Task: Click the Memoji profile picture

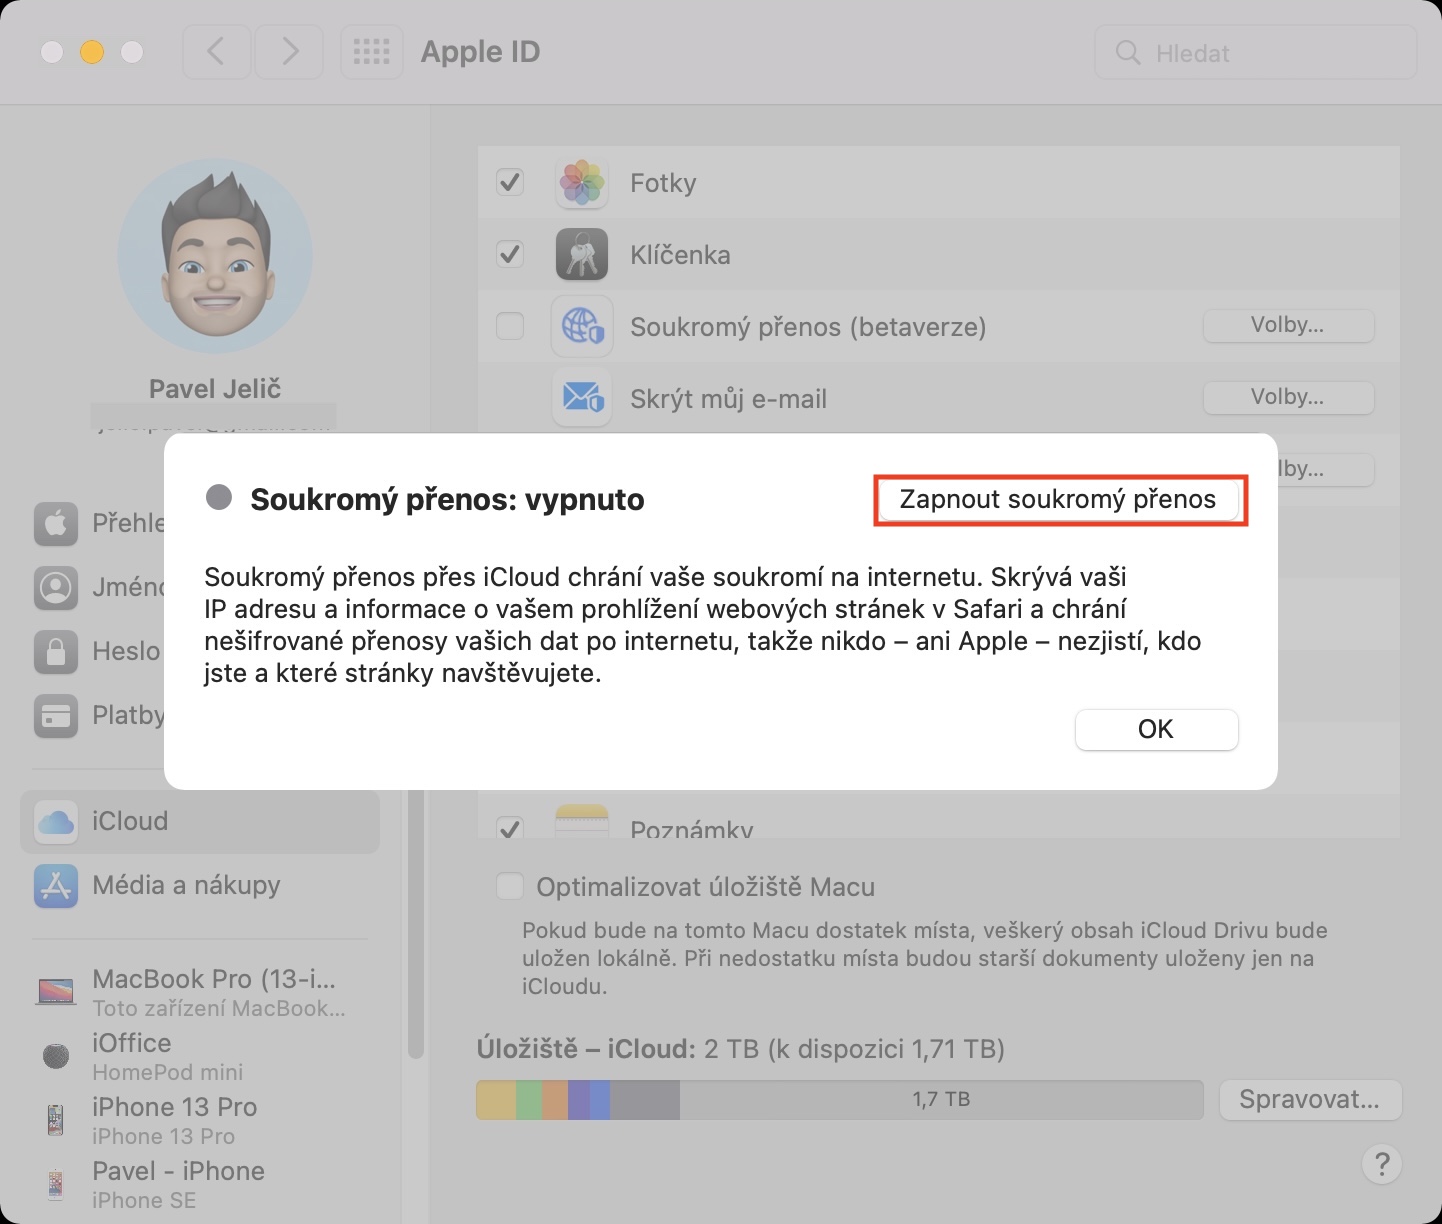Action: [x=215, y=256]
